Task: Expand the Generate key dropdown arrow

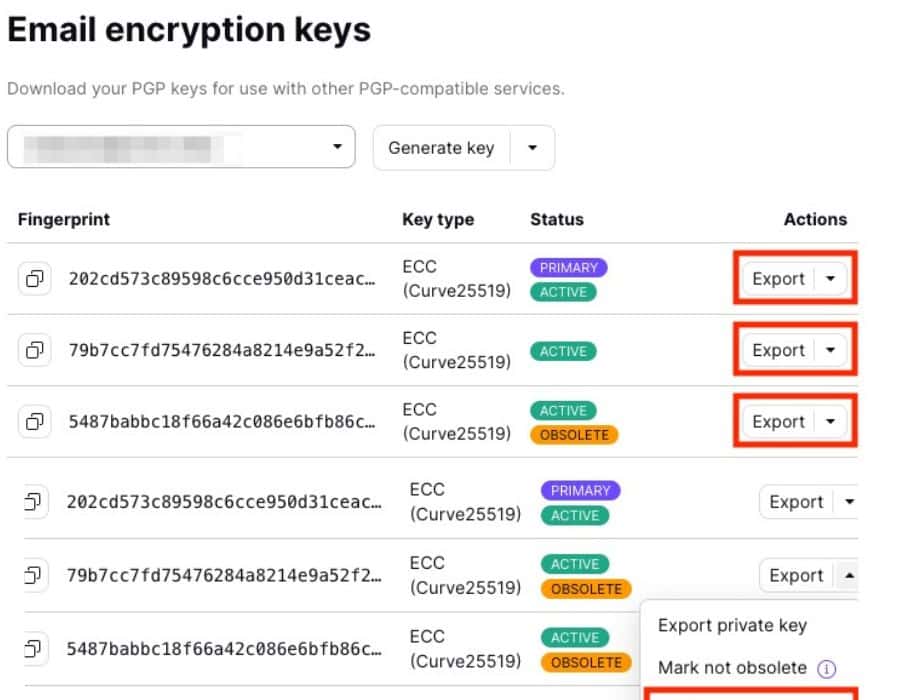Action: [532, 148]
